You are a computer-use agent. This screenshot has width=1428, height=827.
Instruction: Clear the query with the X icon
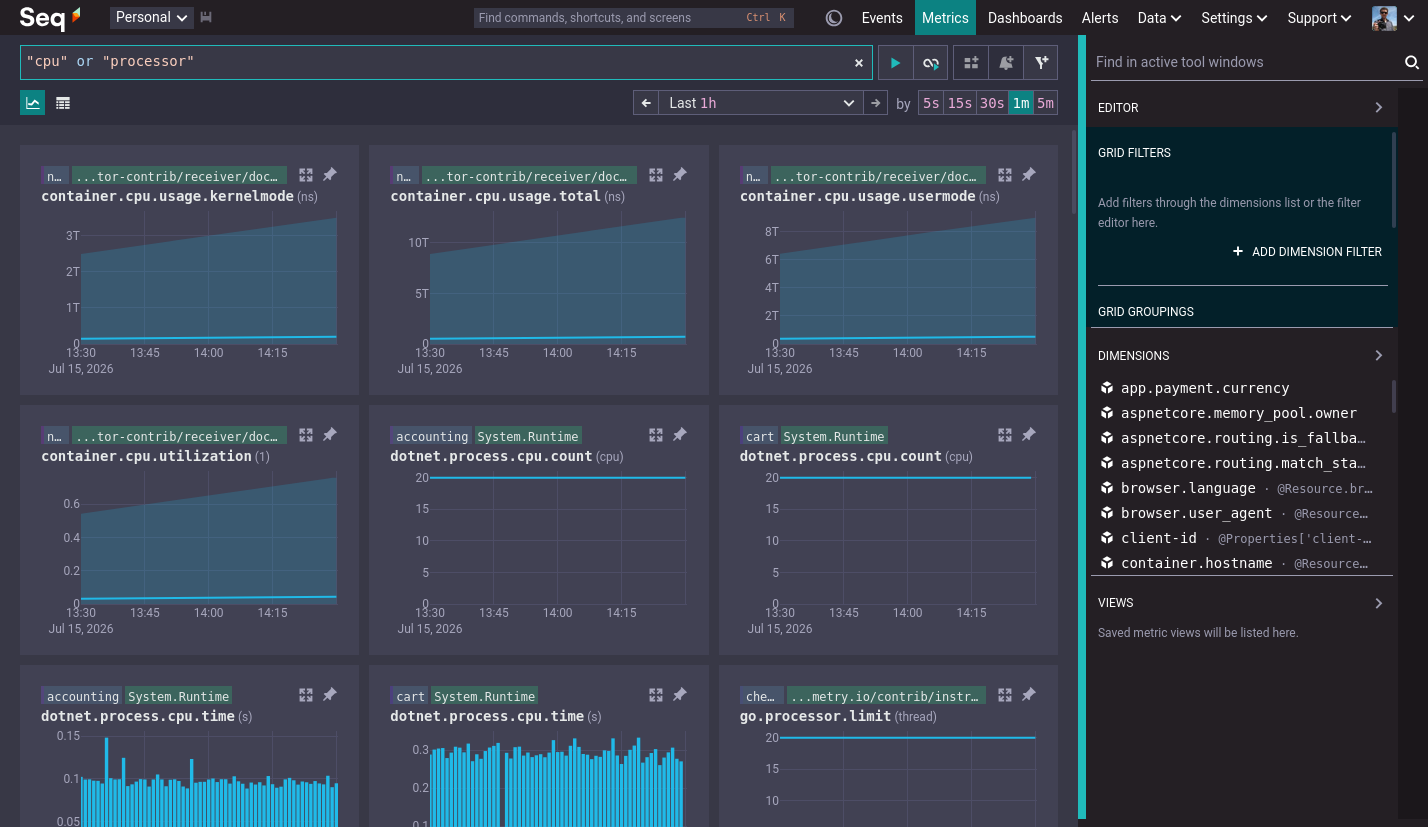click(858, 63)
